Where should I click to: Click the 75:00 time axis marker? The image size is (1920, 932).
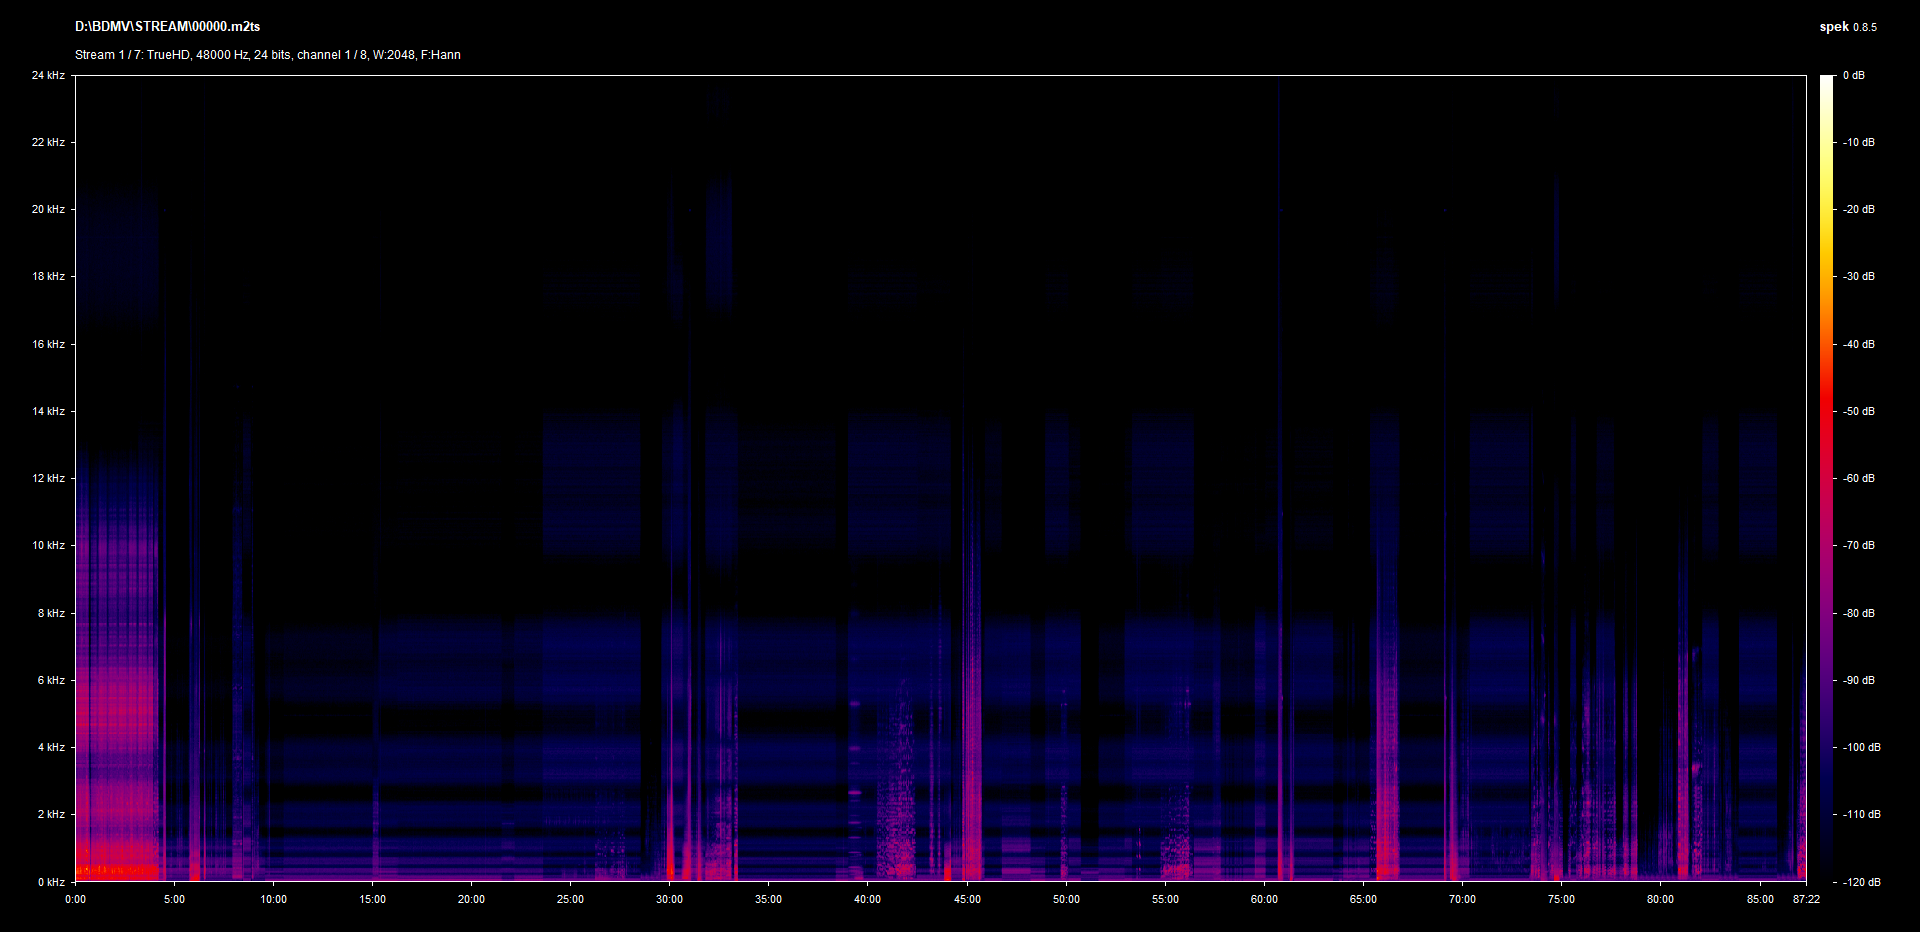click(x=1561, y=899)
